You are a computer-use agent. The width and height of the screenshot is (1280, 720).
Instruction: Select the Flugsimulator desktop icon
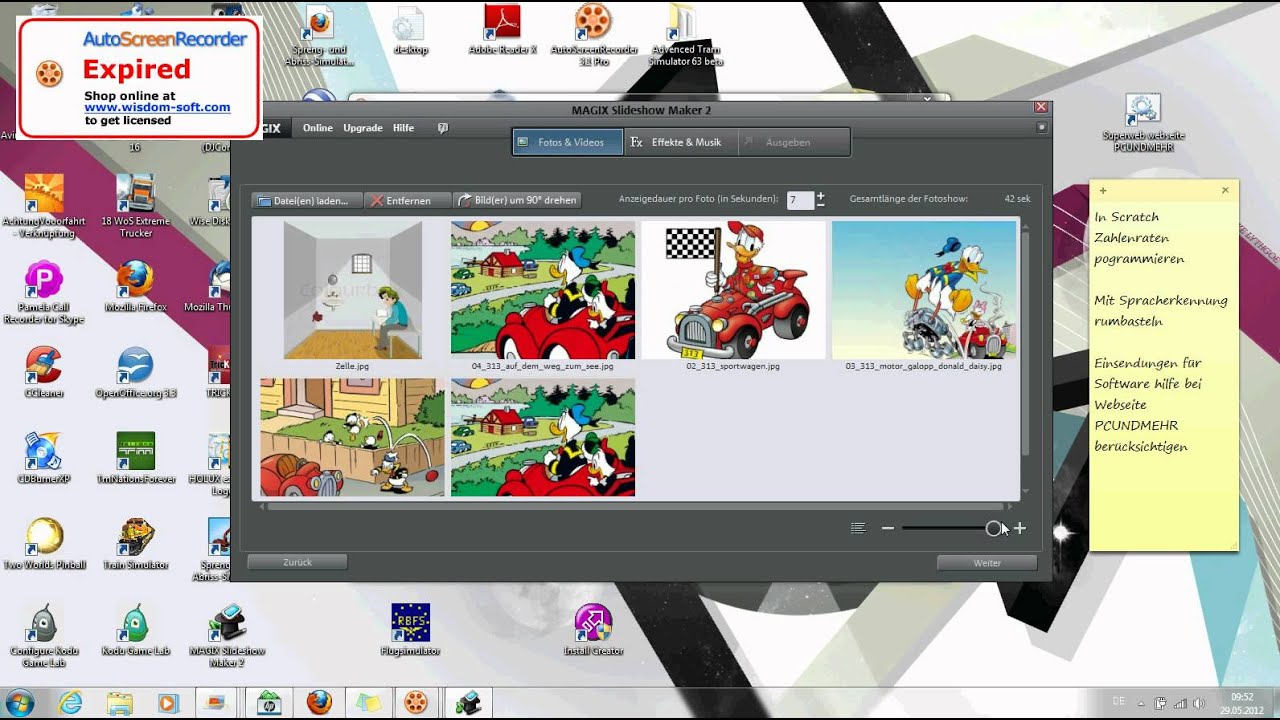[410, 630]
